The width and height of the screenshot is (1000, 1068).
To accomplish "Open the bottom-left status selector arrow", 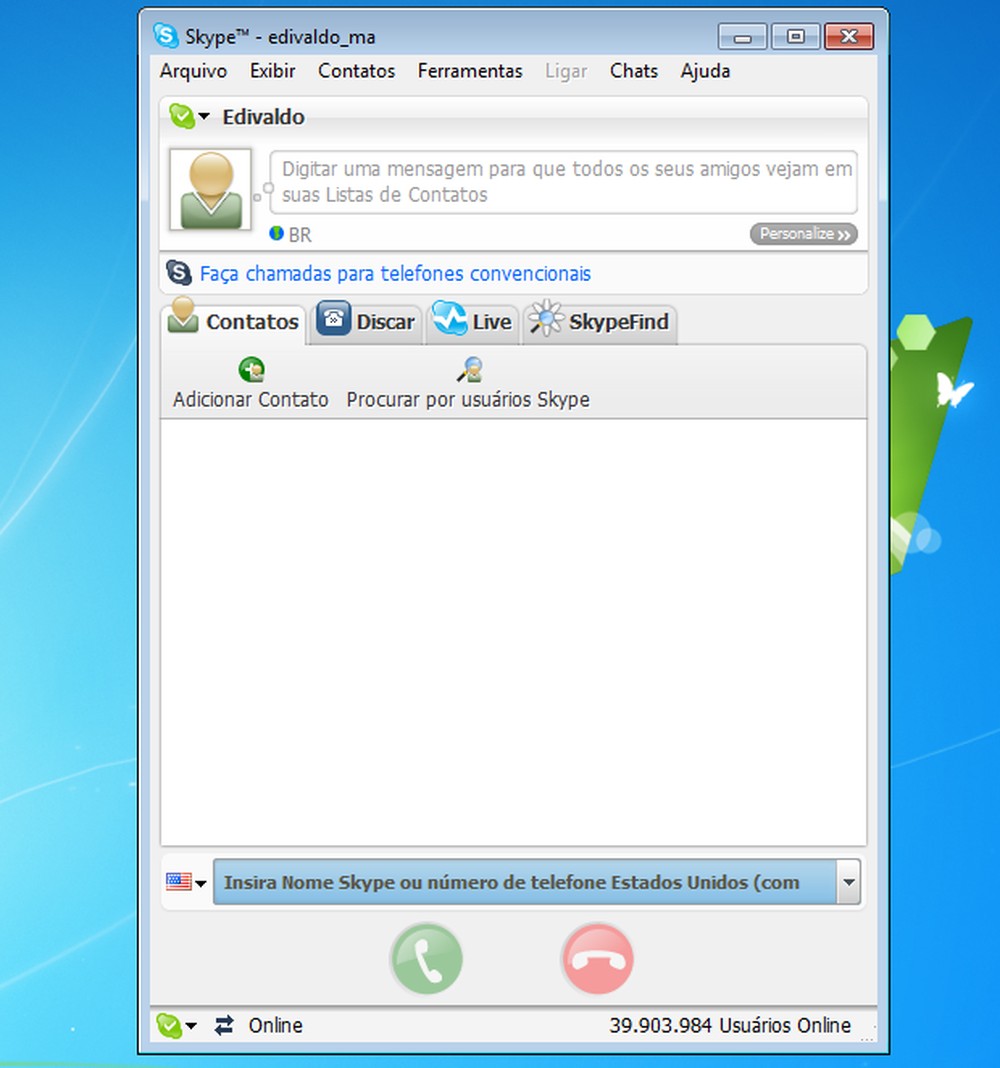I will pos(191,1026).
